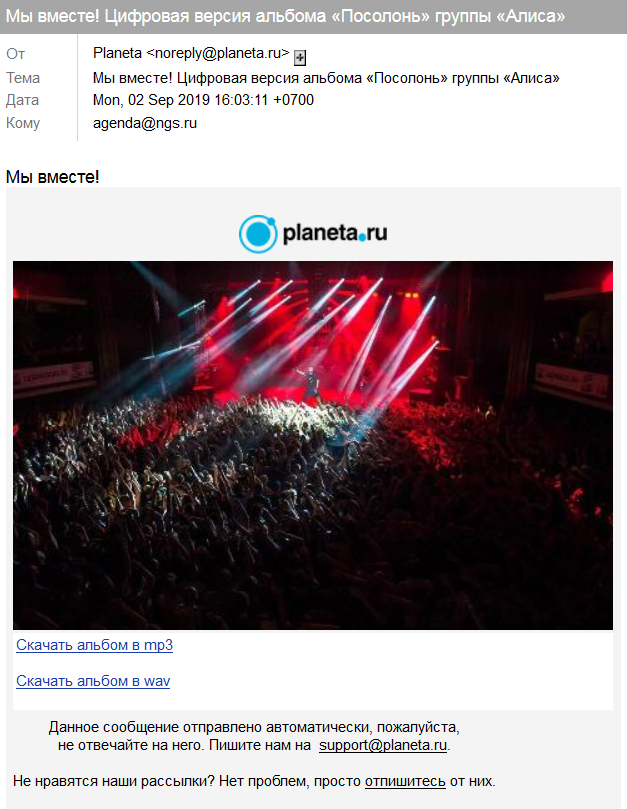Click the email title bar heading
This screenshot has width=627, height=809.
[x=285, y=17]
